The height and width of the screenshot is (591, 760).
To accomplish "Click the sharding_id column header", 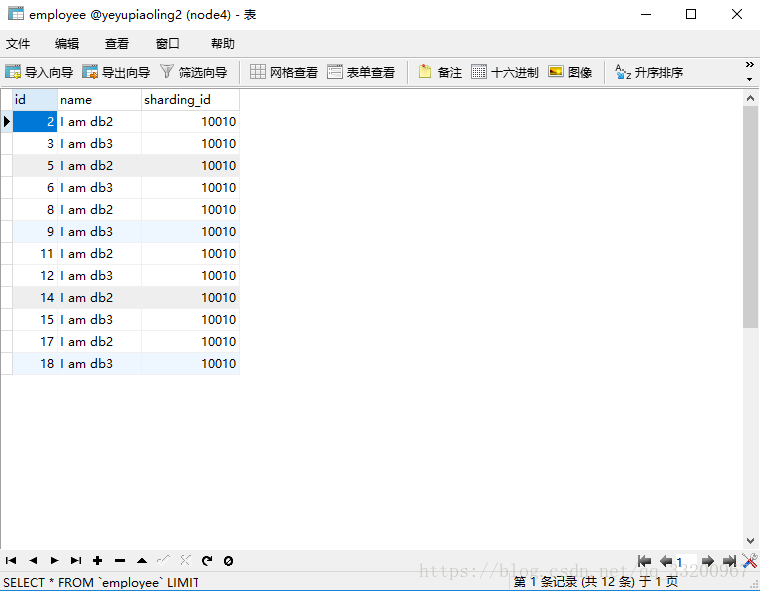I will tap(190, 100).
